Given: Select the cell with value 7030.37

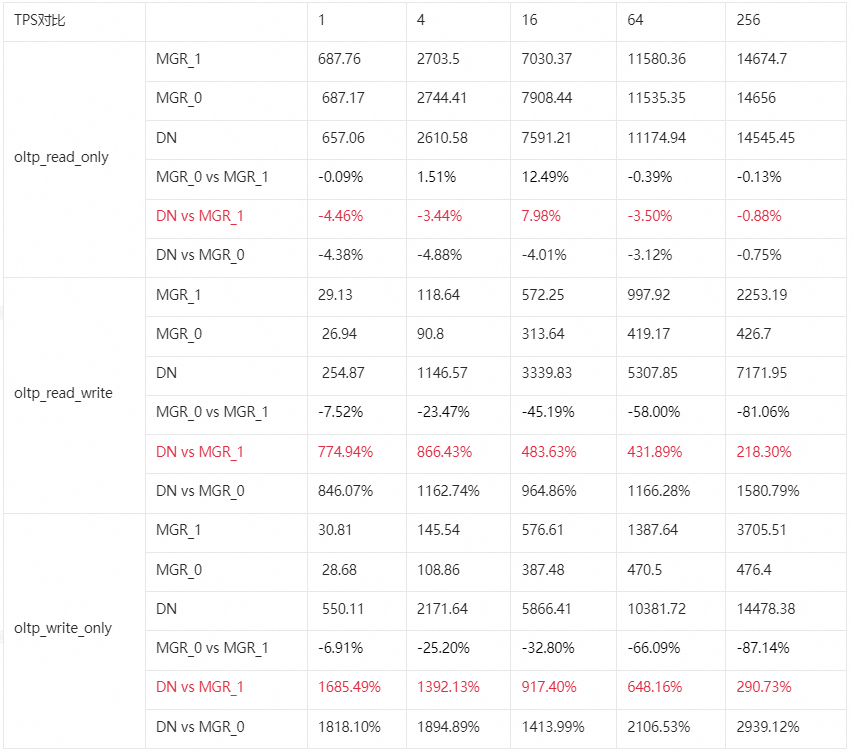Looking at the screenshot, I should [x=546, y=59].
